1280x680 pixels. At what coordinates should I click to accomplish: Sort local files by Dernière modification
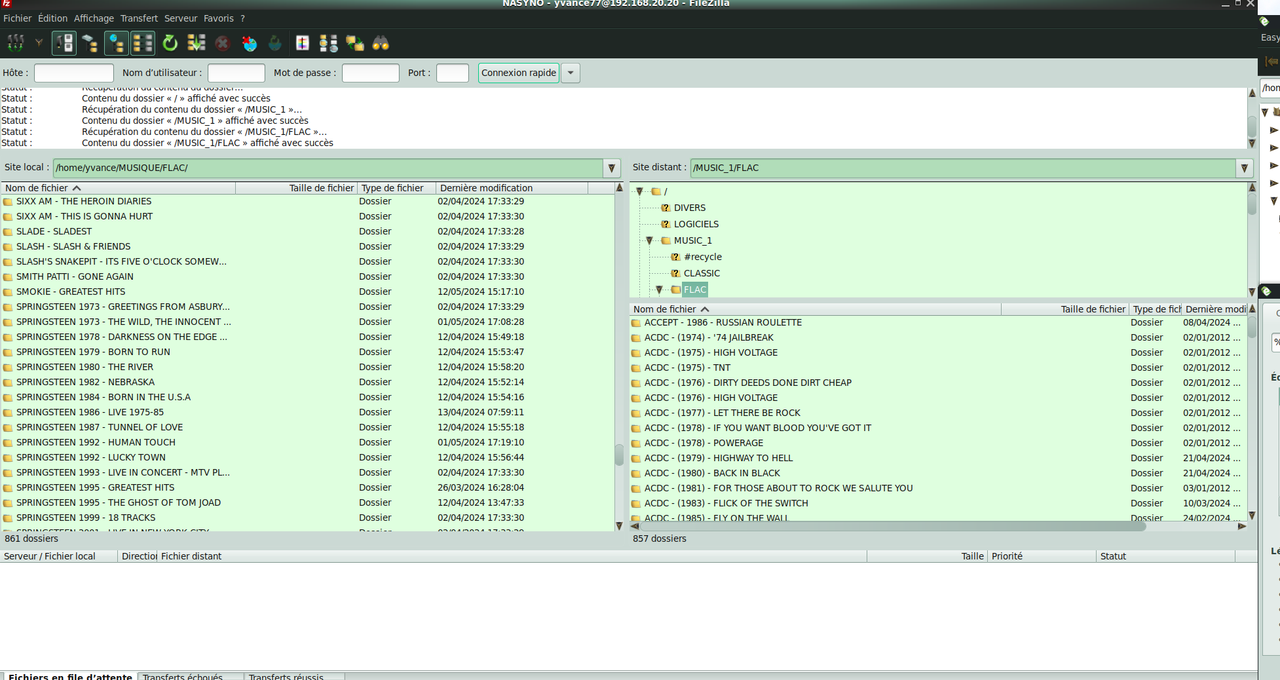tap(511, 188)
